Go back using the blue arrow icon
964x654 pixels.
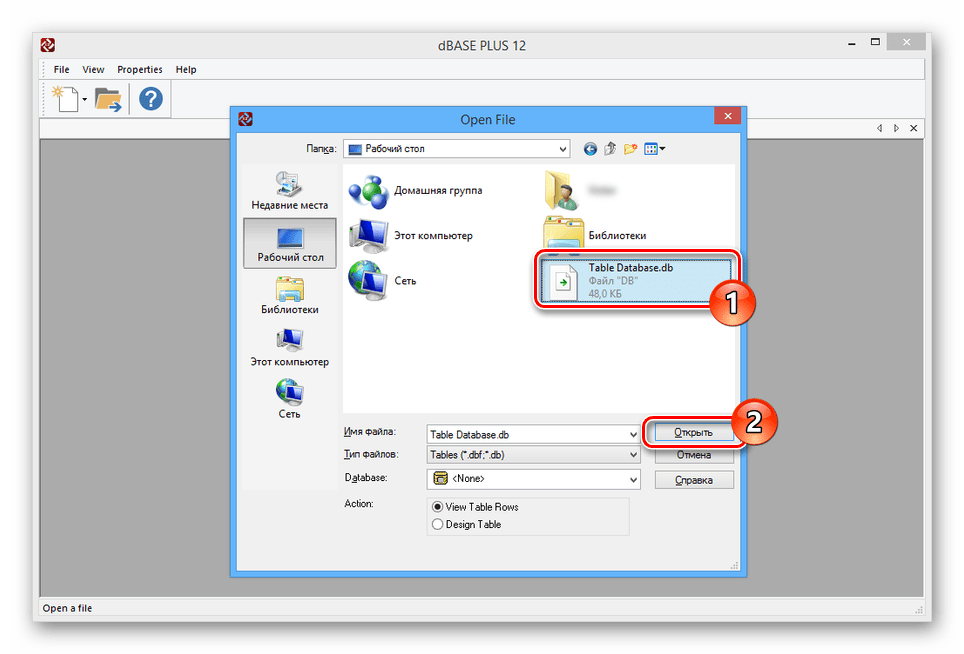tap(590, 149)
